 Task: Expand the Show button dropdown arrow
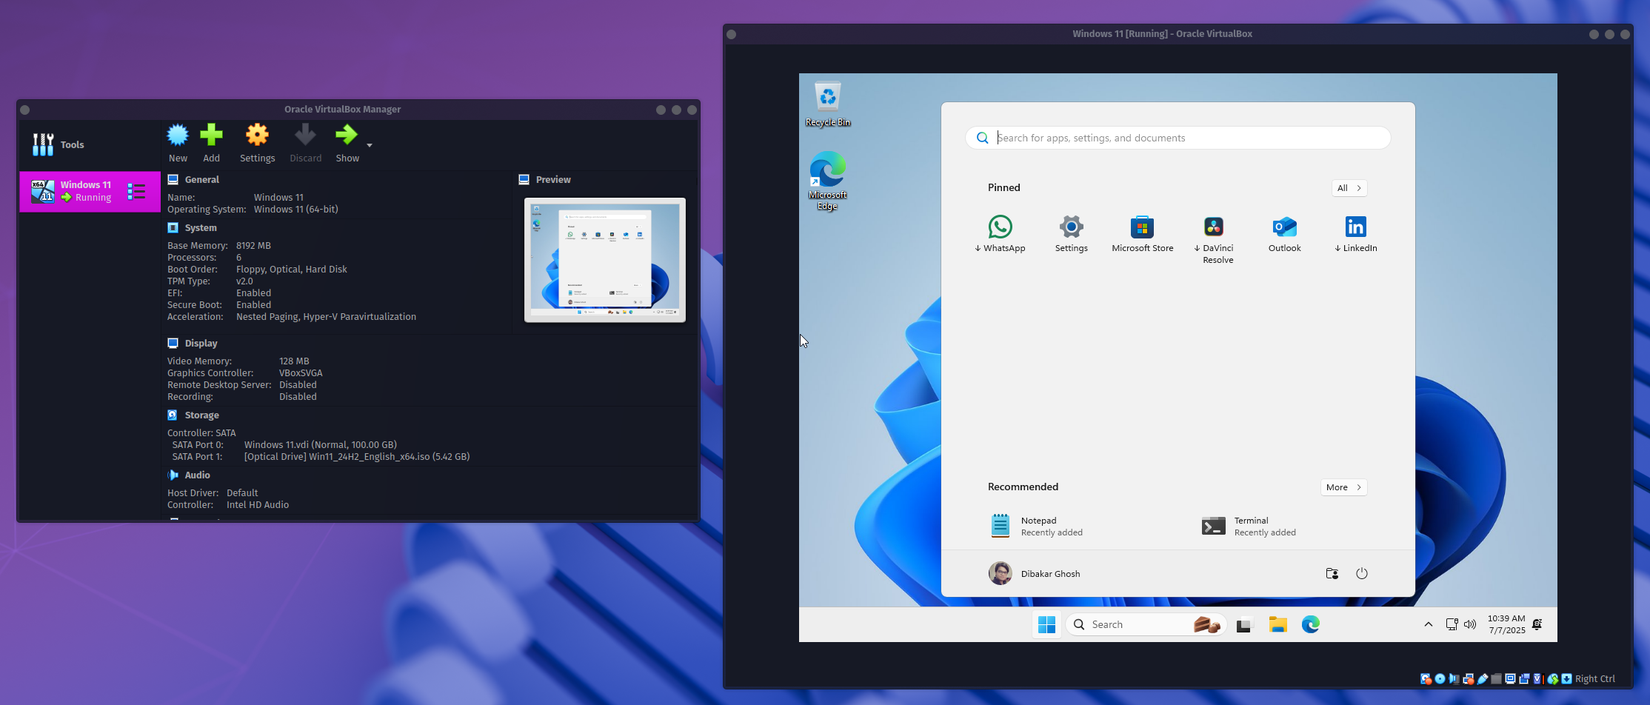tap(369, 145)
